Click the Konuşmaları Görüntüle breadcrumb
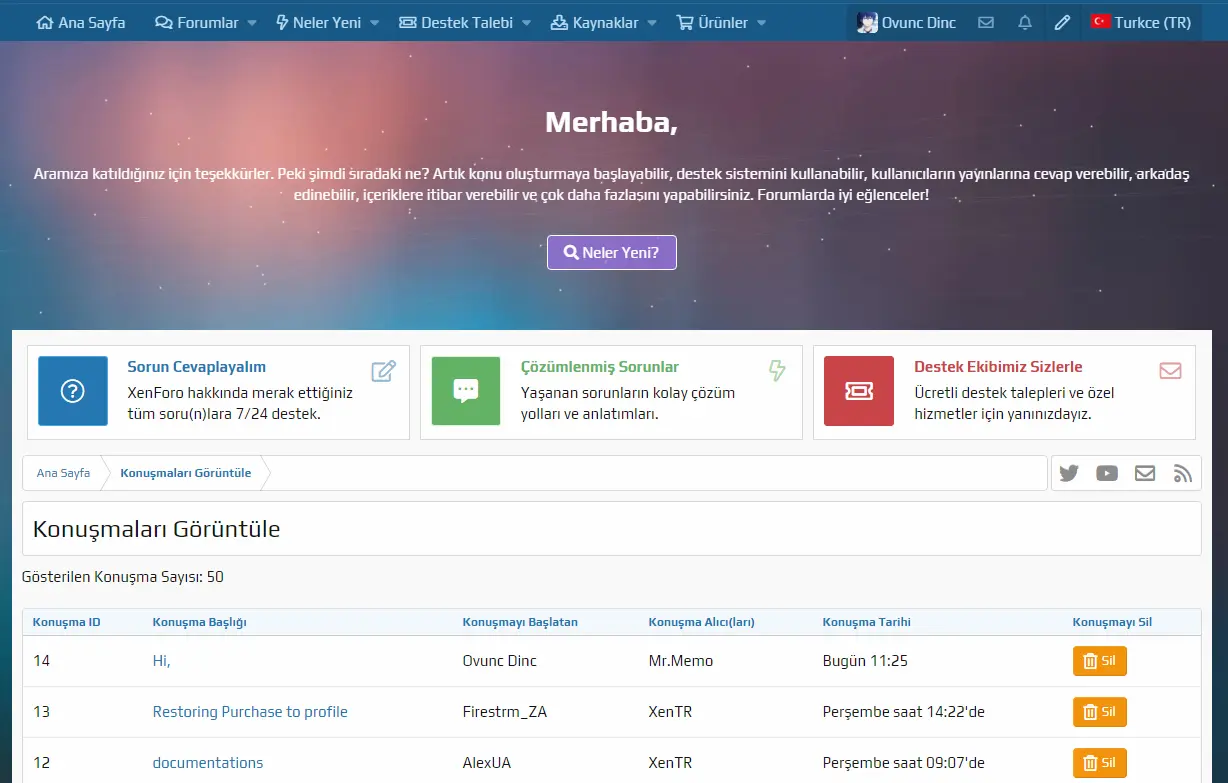The height and width of the screenshot is (783, 1228). (186, 473)
